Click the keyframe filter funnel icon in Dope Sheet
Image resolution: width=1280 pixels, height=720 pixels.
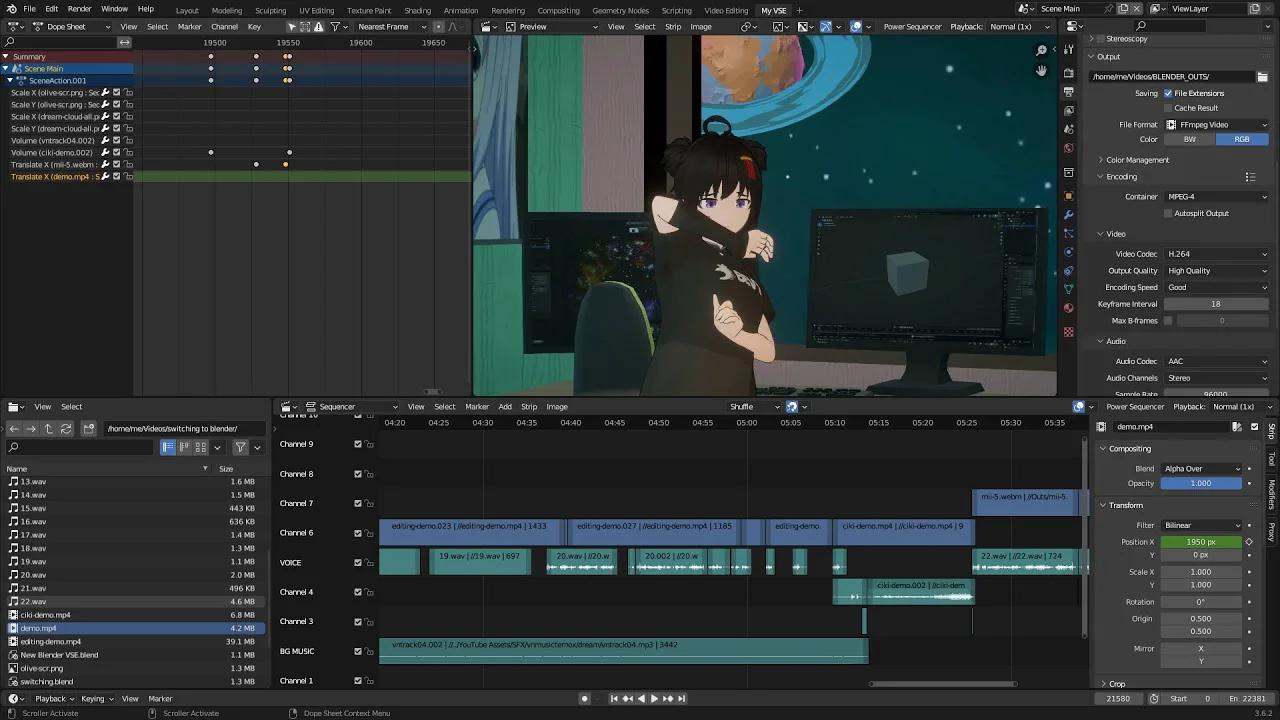[337, 27]
